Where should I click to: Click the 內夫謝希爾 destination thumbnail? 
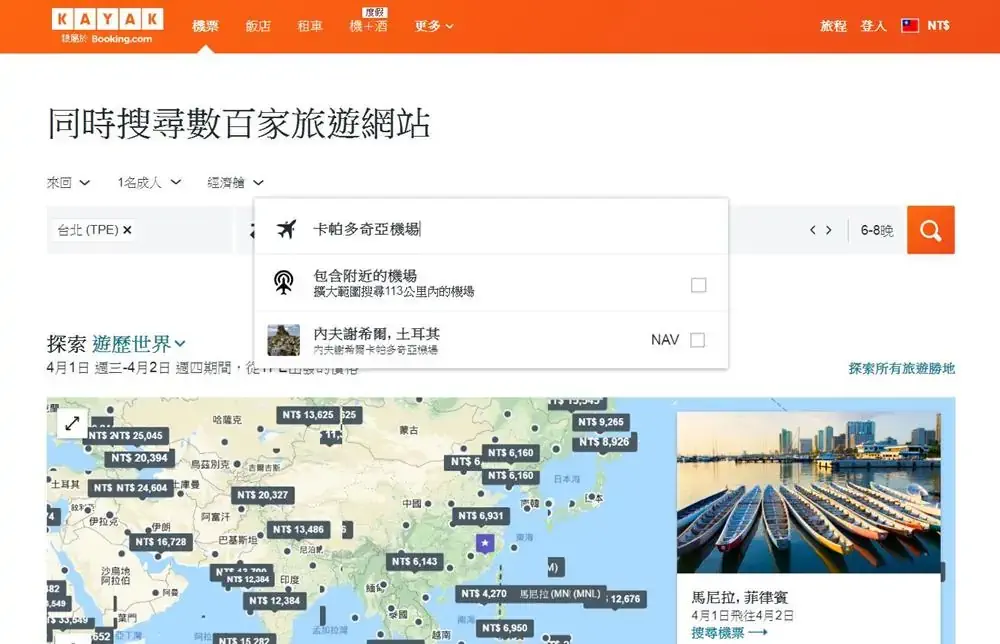click(x=284, y=340)
